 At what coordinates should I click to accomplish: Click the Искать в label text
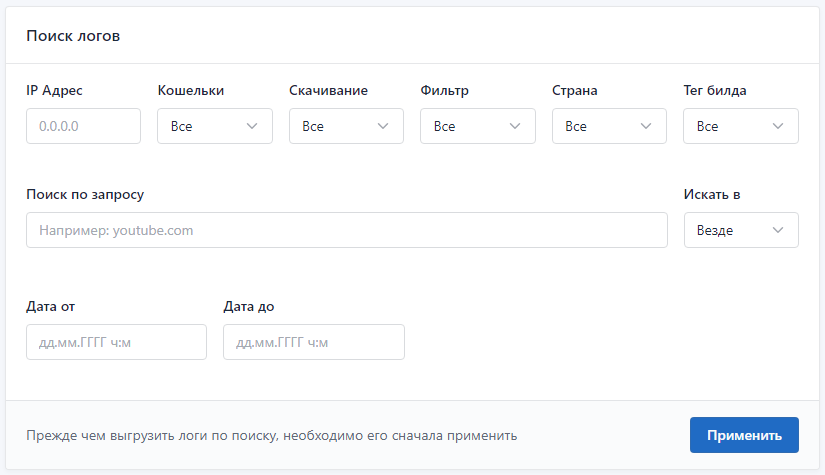pyautogui.click(x=712, y=194)
